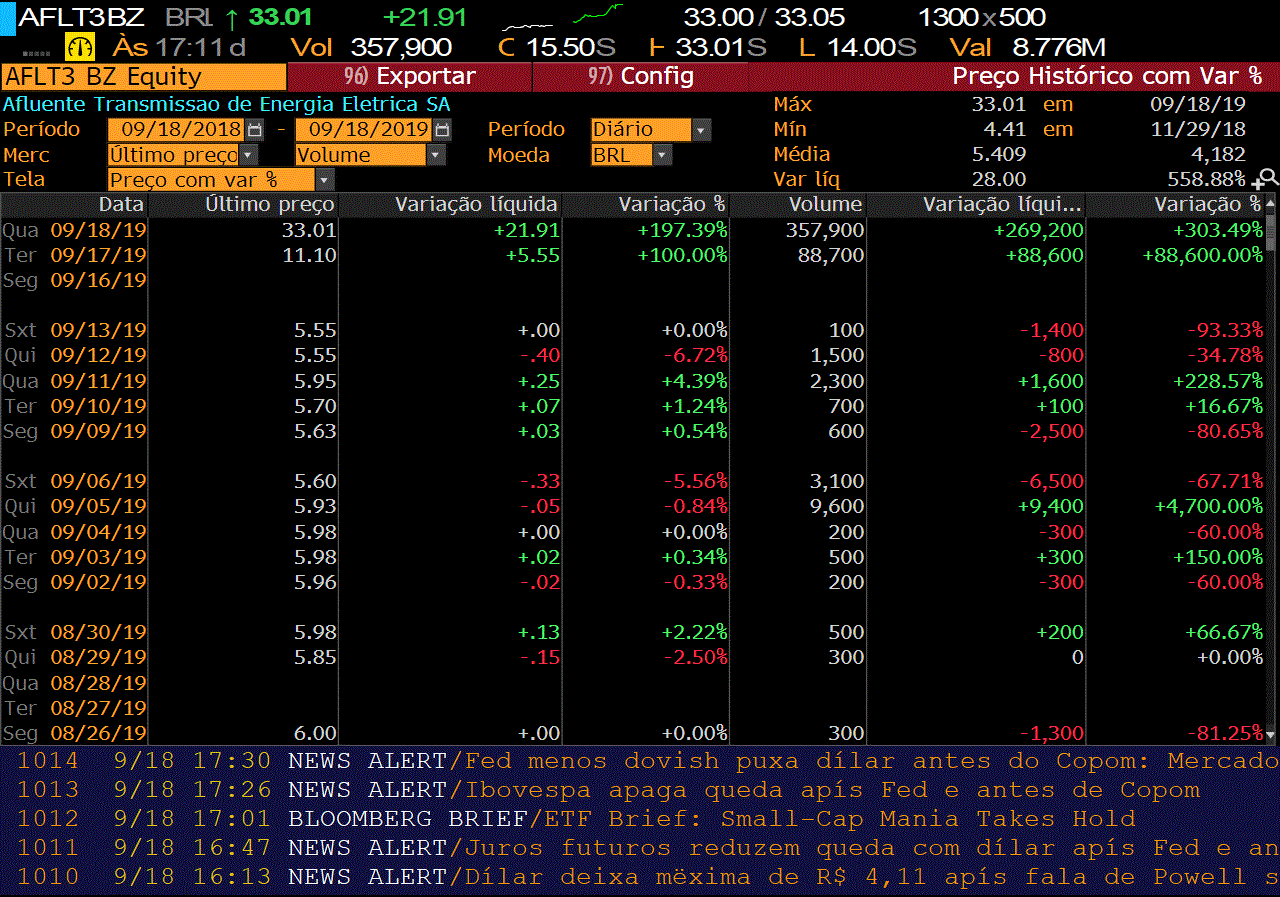Open the start date calendar picker
Screen dimensions: 1280x897
(x=255, y=130)
